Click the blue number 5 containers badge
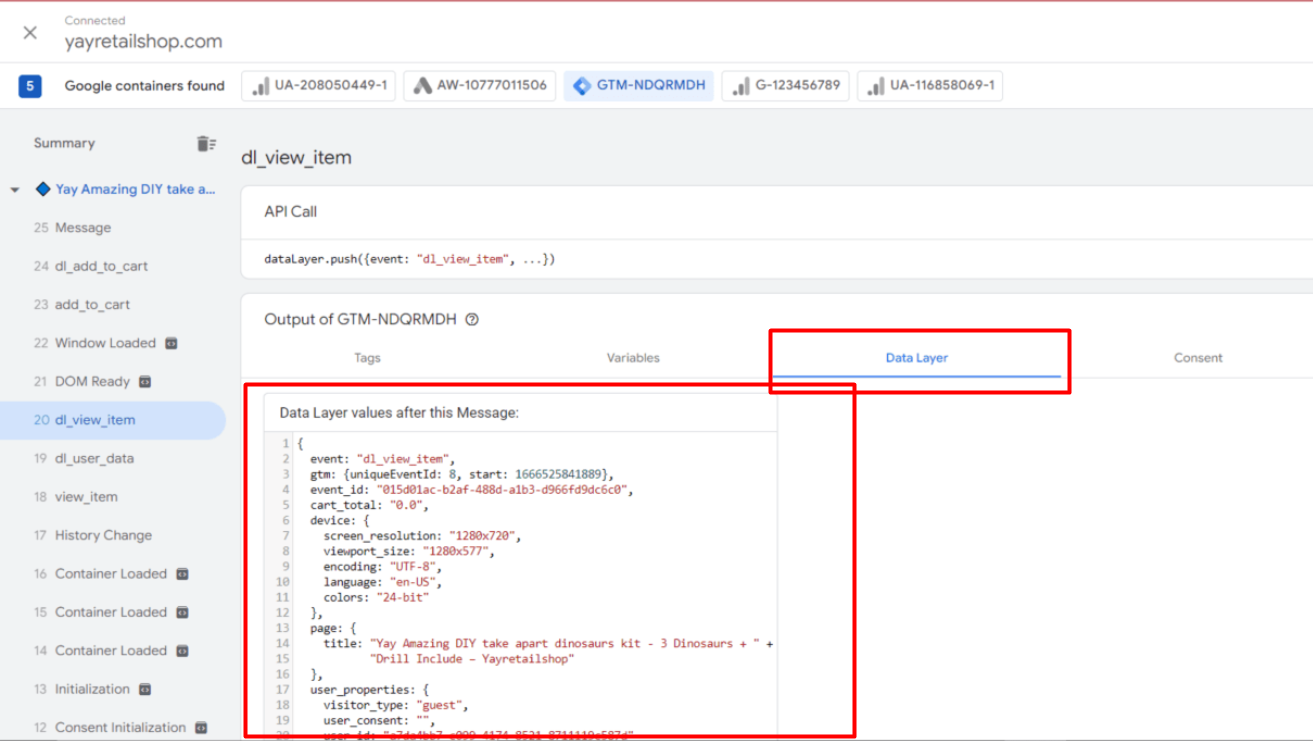Viewport: 1313px width, 741px height. [30, 86]
